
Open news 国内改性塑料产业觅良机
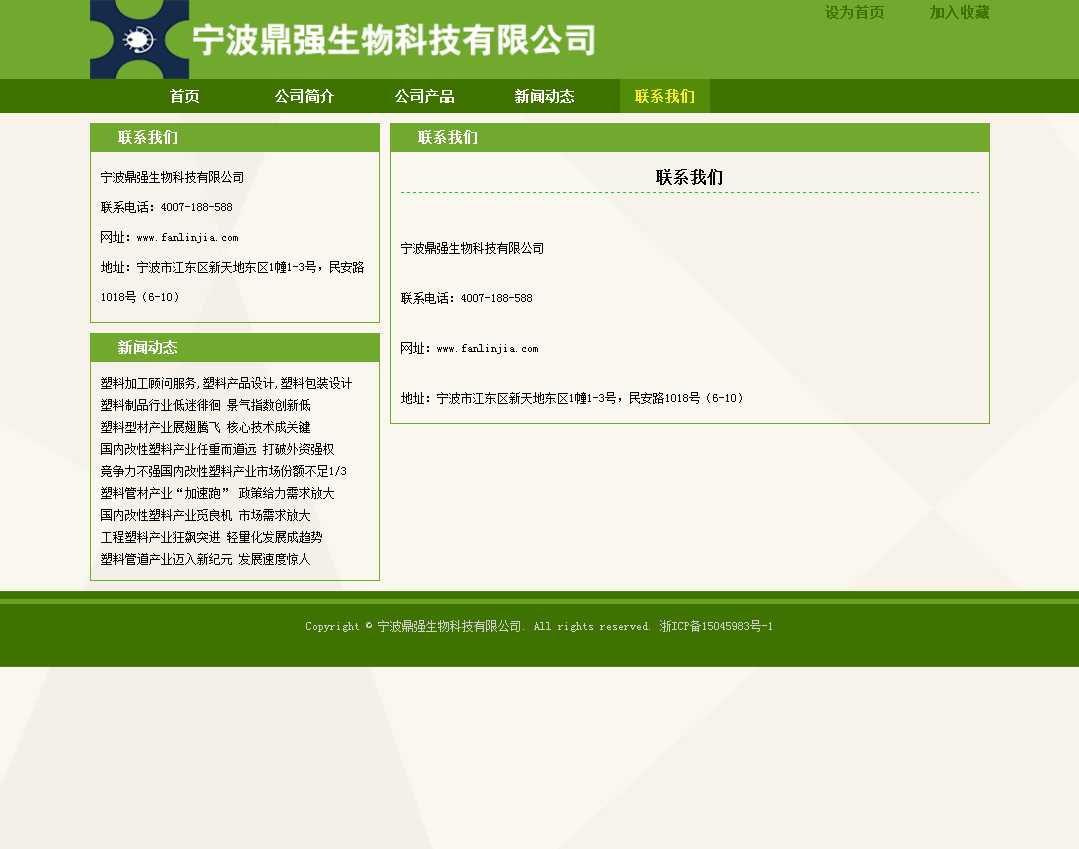pyautogui.click(x=205, y=516)
